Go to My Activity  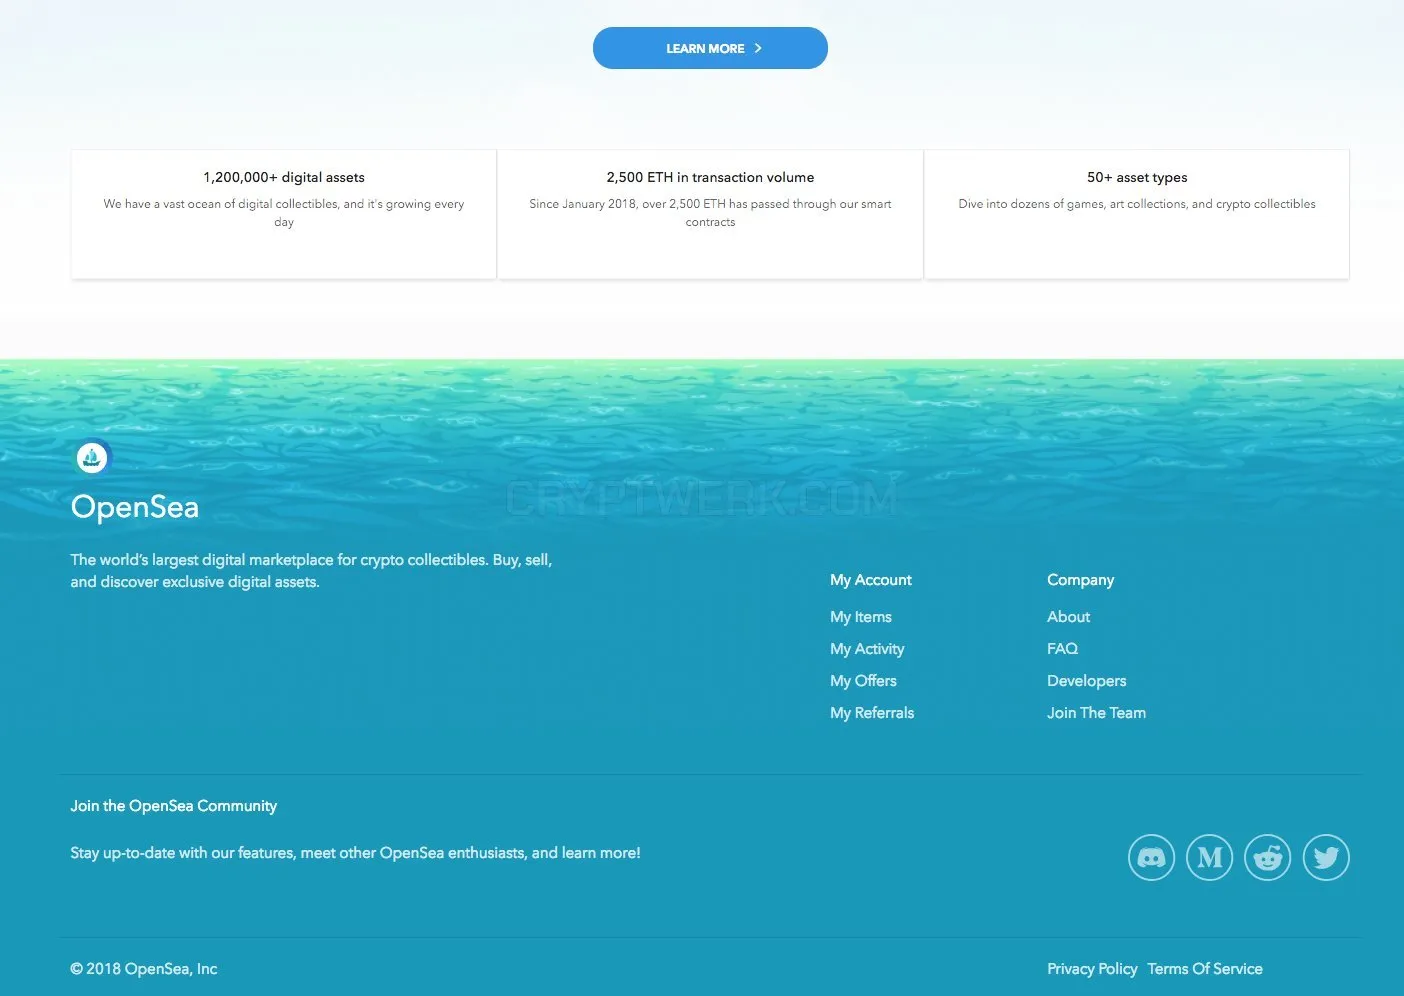click(x=867, y=649)
